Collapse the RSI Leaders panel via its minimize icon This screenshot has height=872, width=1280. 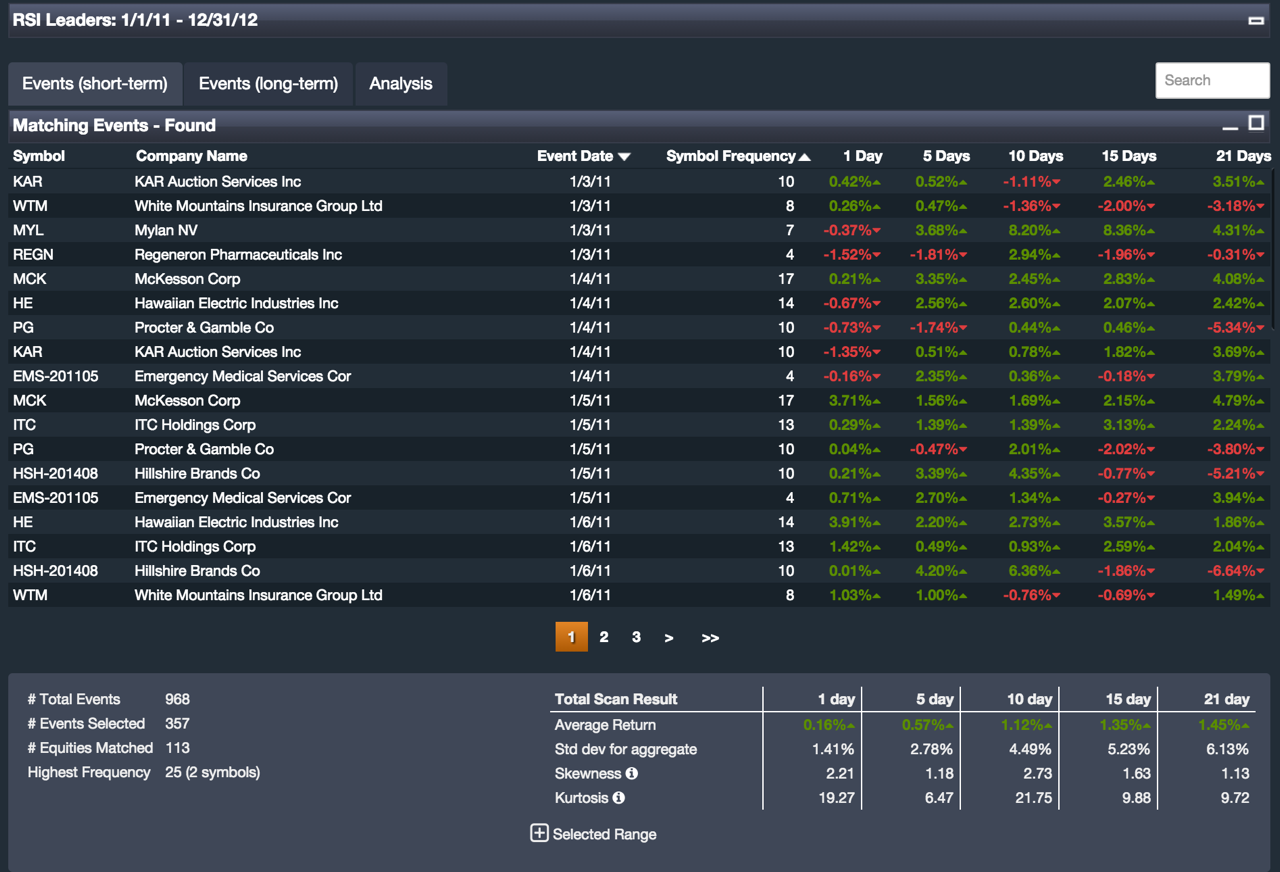[x=1254, y=20]
